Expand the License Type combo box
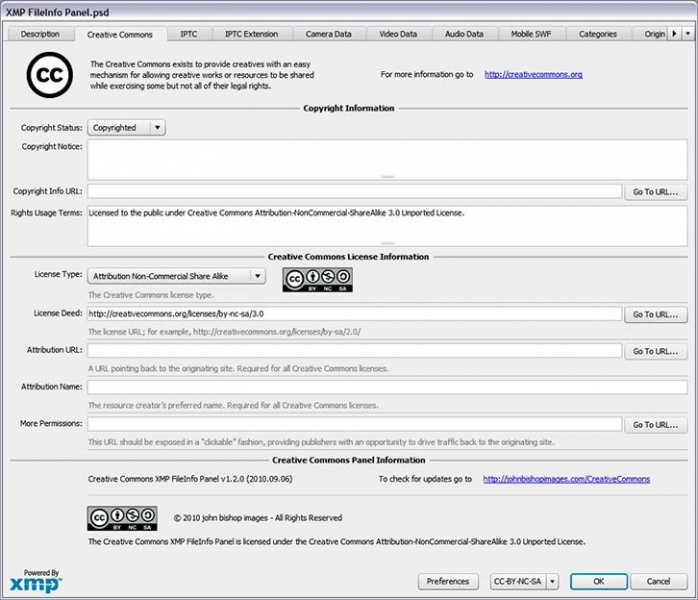Screen dimensions: 698x600 coord(177,276)
